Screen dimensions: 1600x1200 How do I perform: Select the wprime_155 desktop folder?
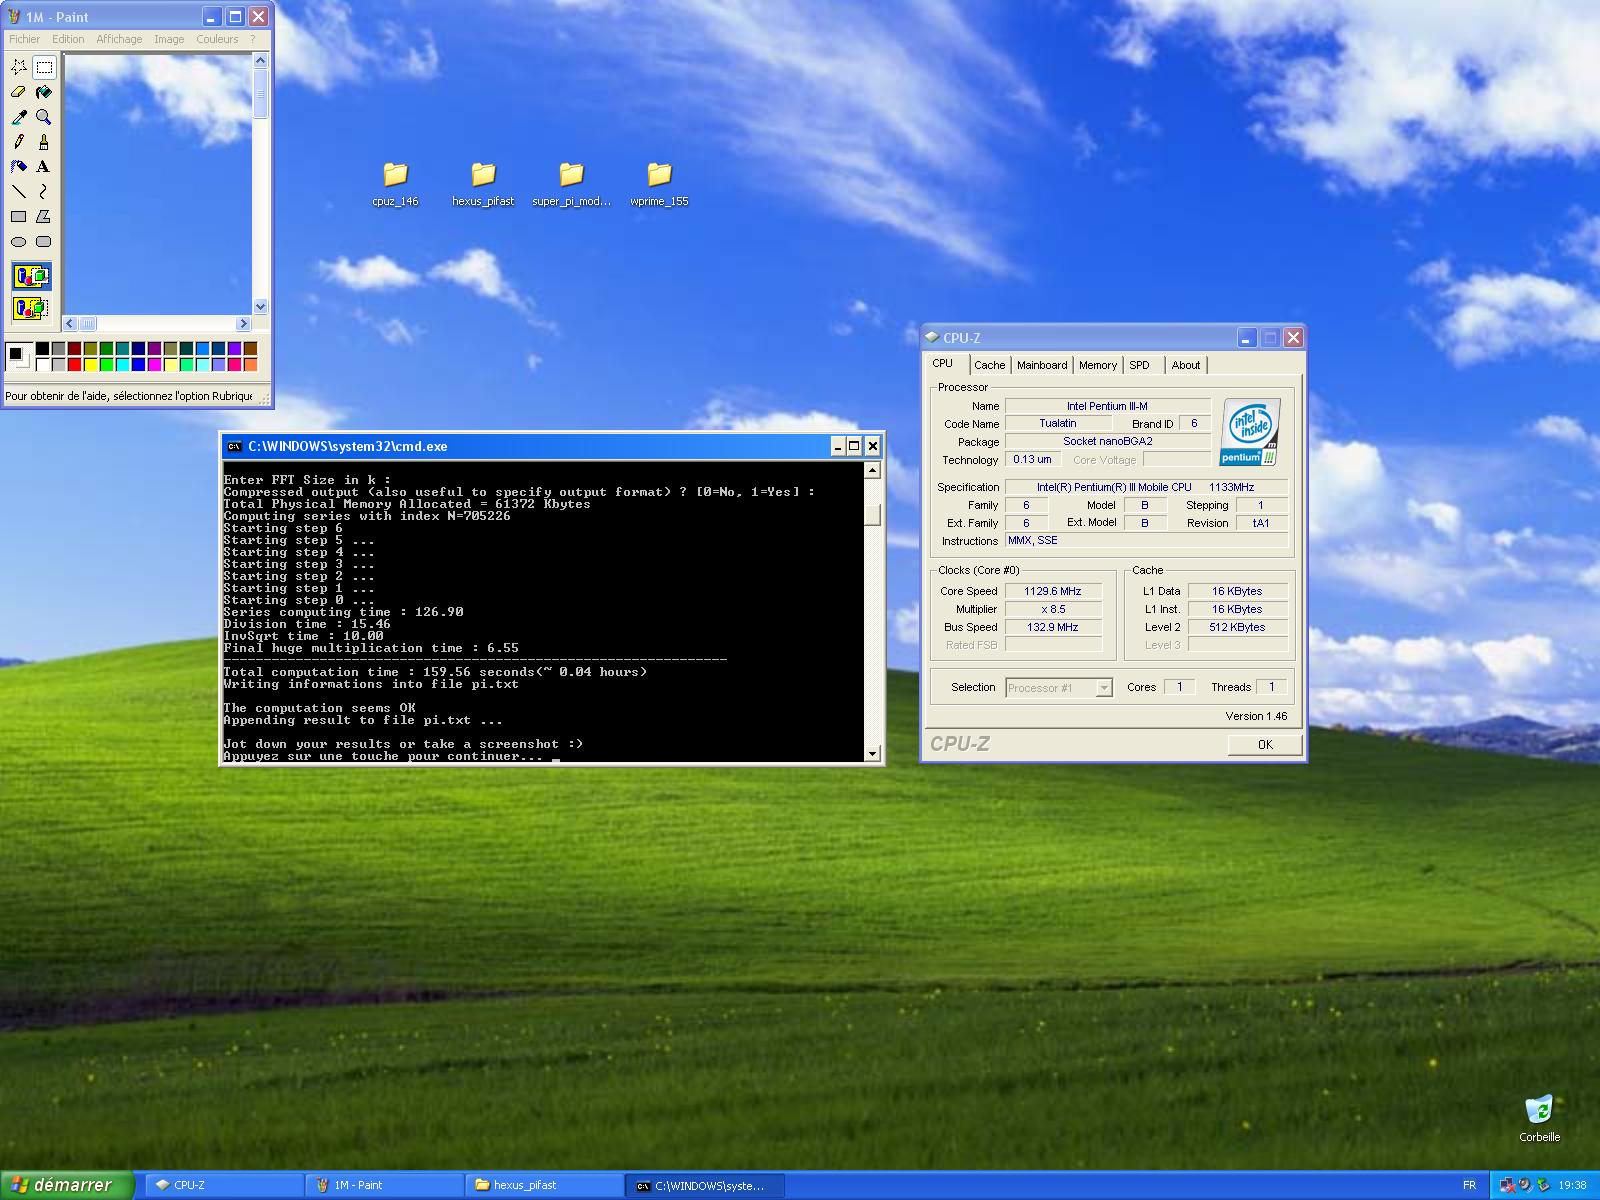point(659,184)
